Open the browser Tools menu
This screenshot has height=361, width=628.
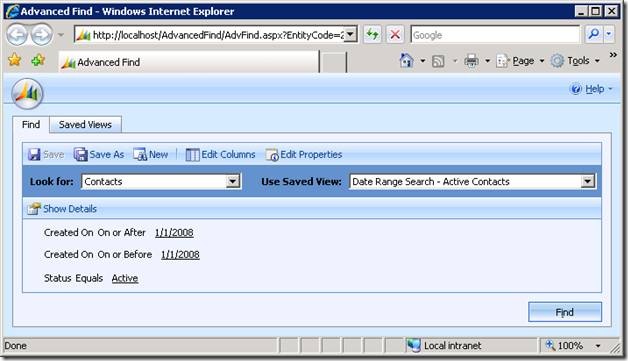click(575, 61)
